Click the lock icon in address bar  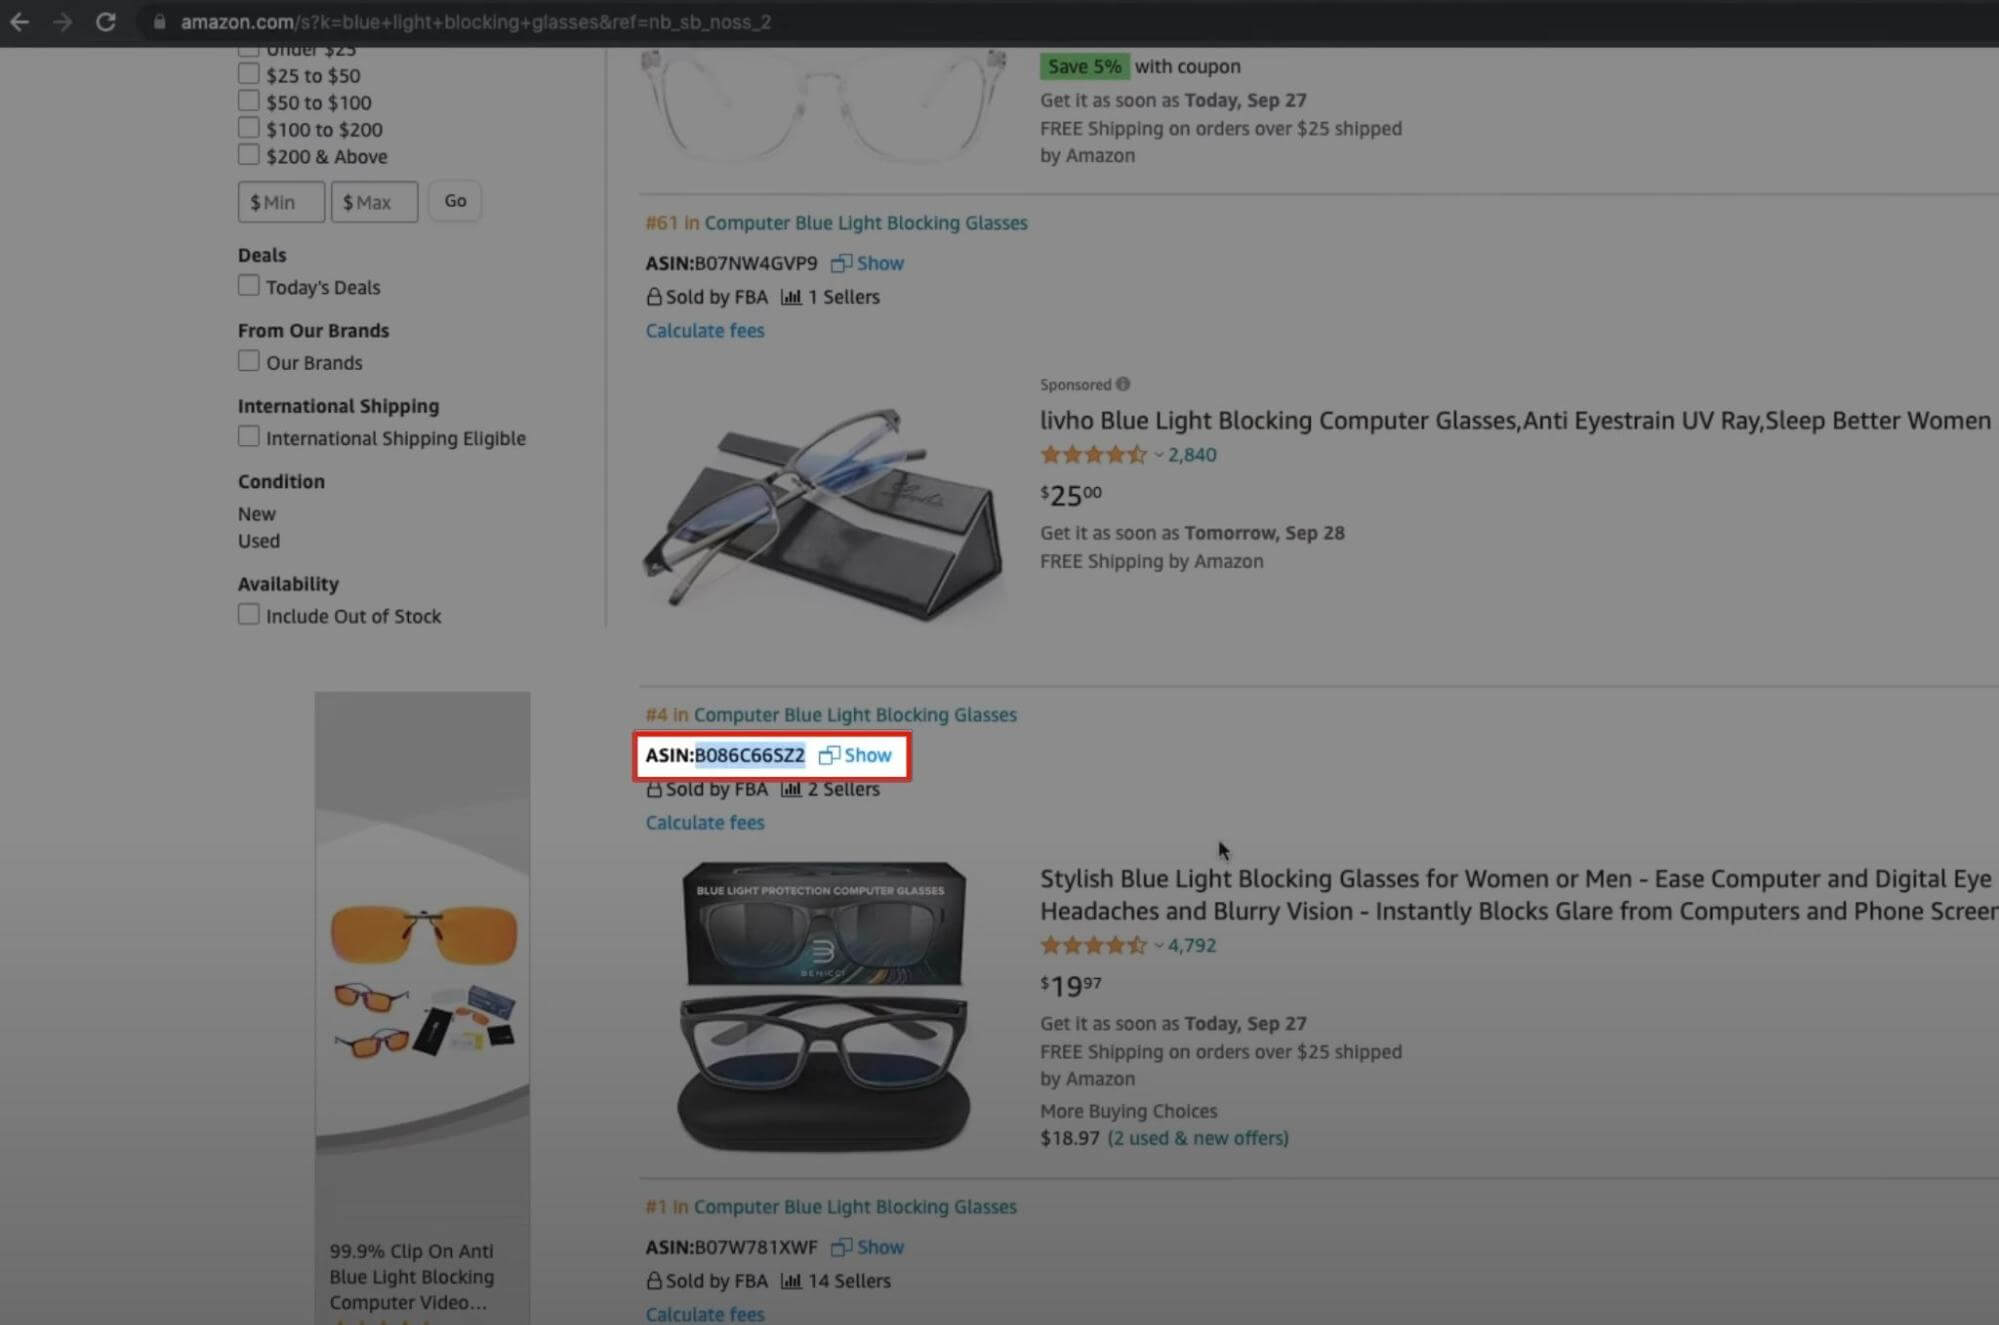click(x=158, y=21)
